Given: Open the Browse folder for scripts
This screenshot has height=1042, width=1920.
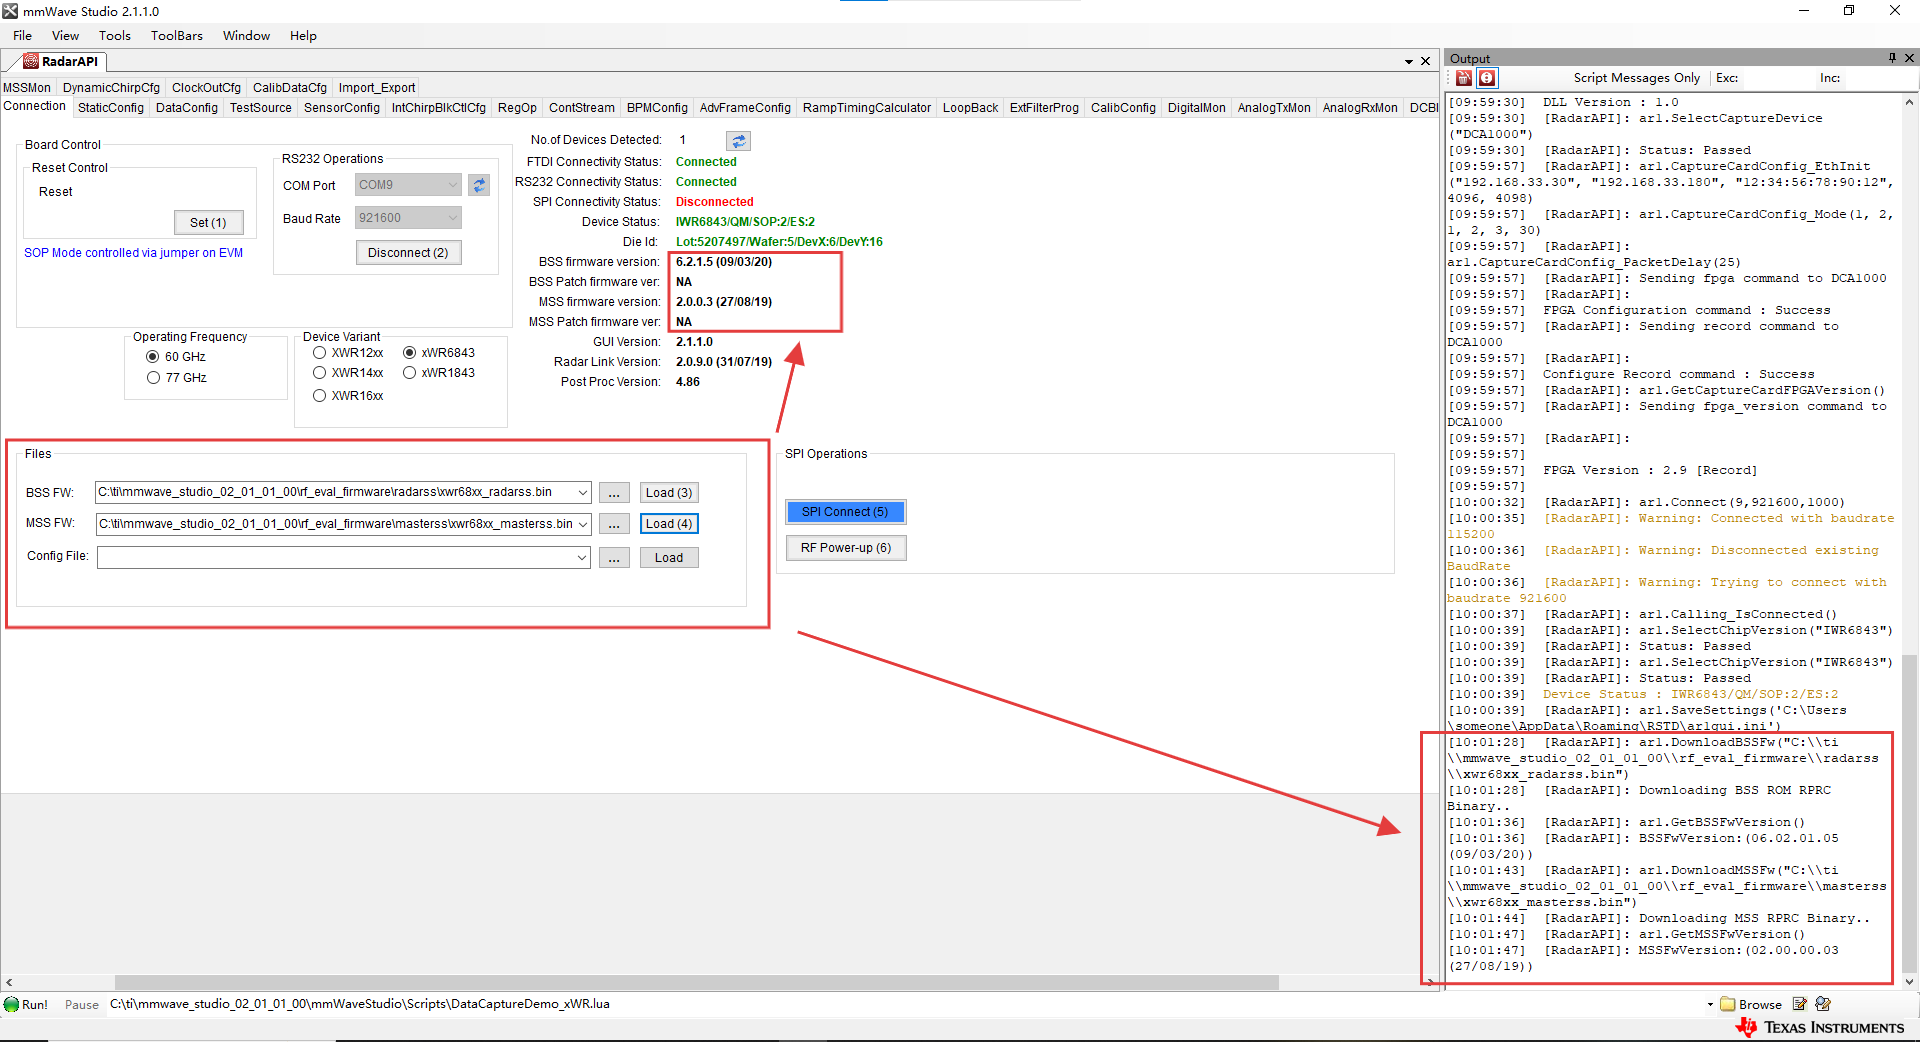Looking at the screenshot, I should point(1751,1004).
